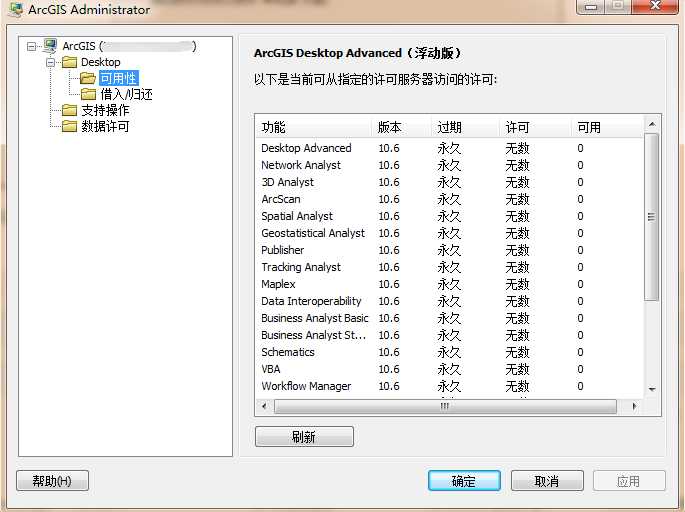Select the ArcScan row

pos(450,199)
